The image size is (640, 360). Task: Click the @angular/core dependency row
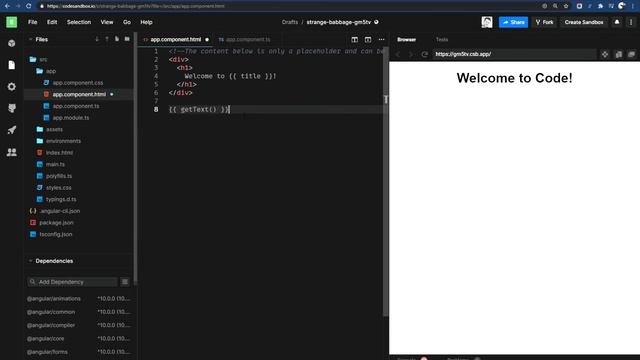(78, 338)
